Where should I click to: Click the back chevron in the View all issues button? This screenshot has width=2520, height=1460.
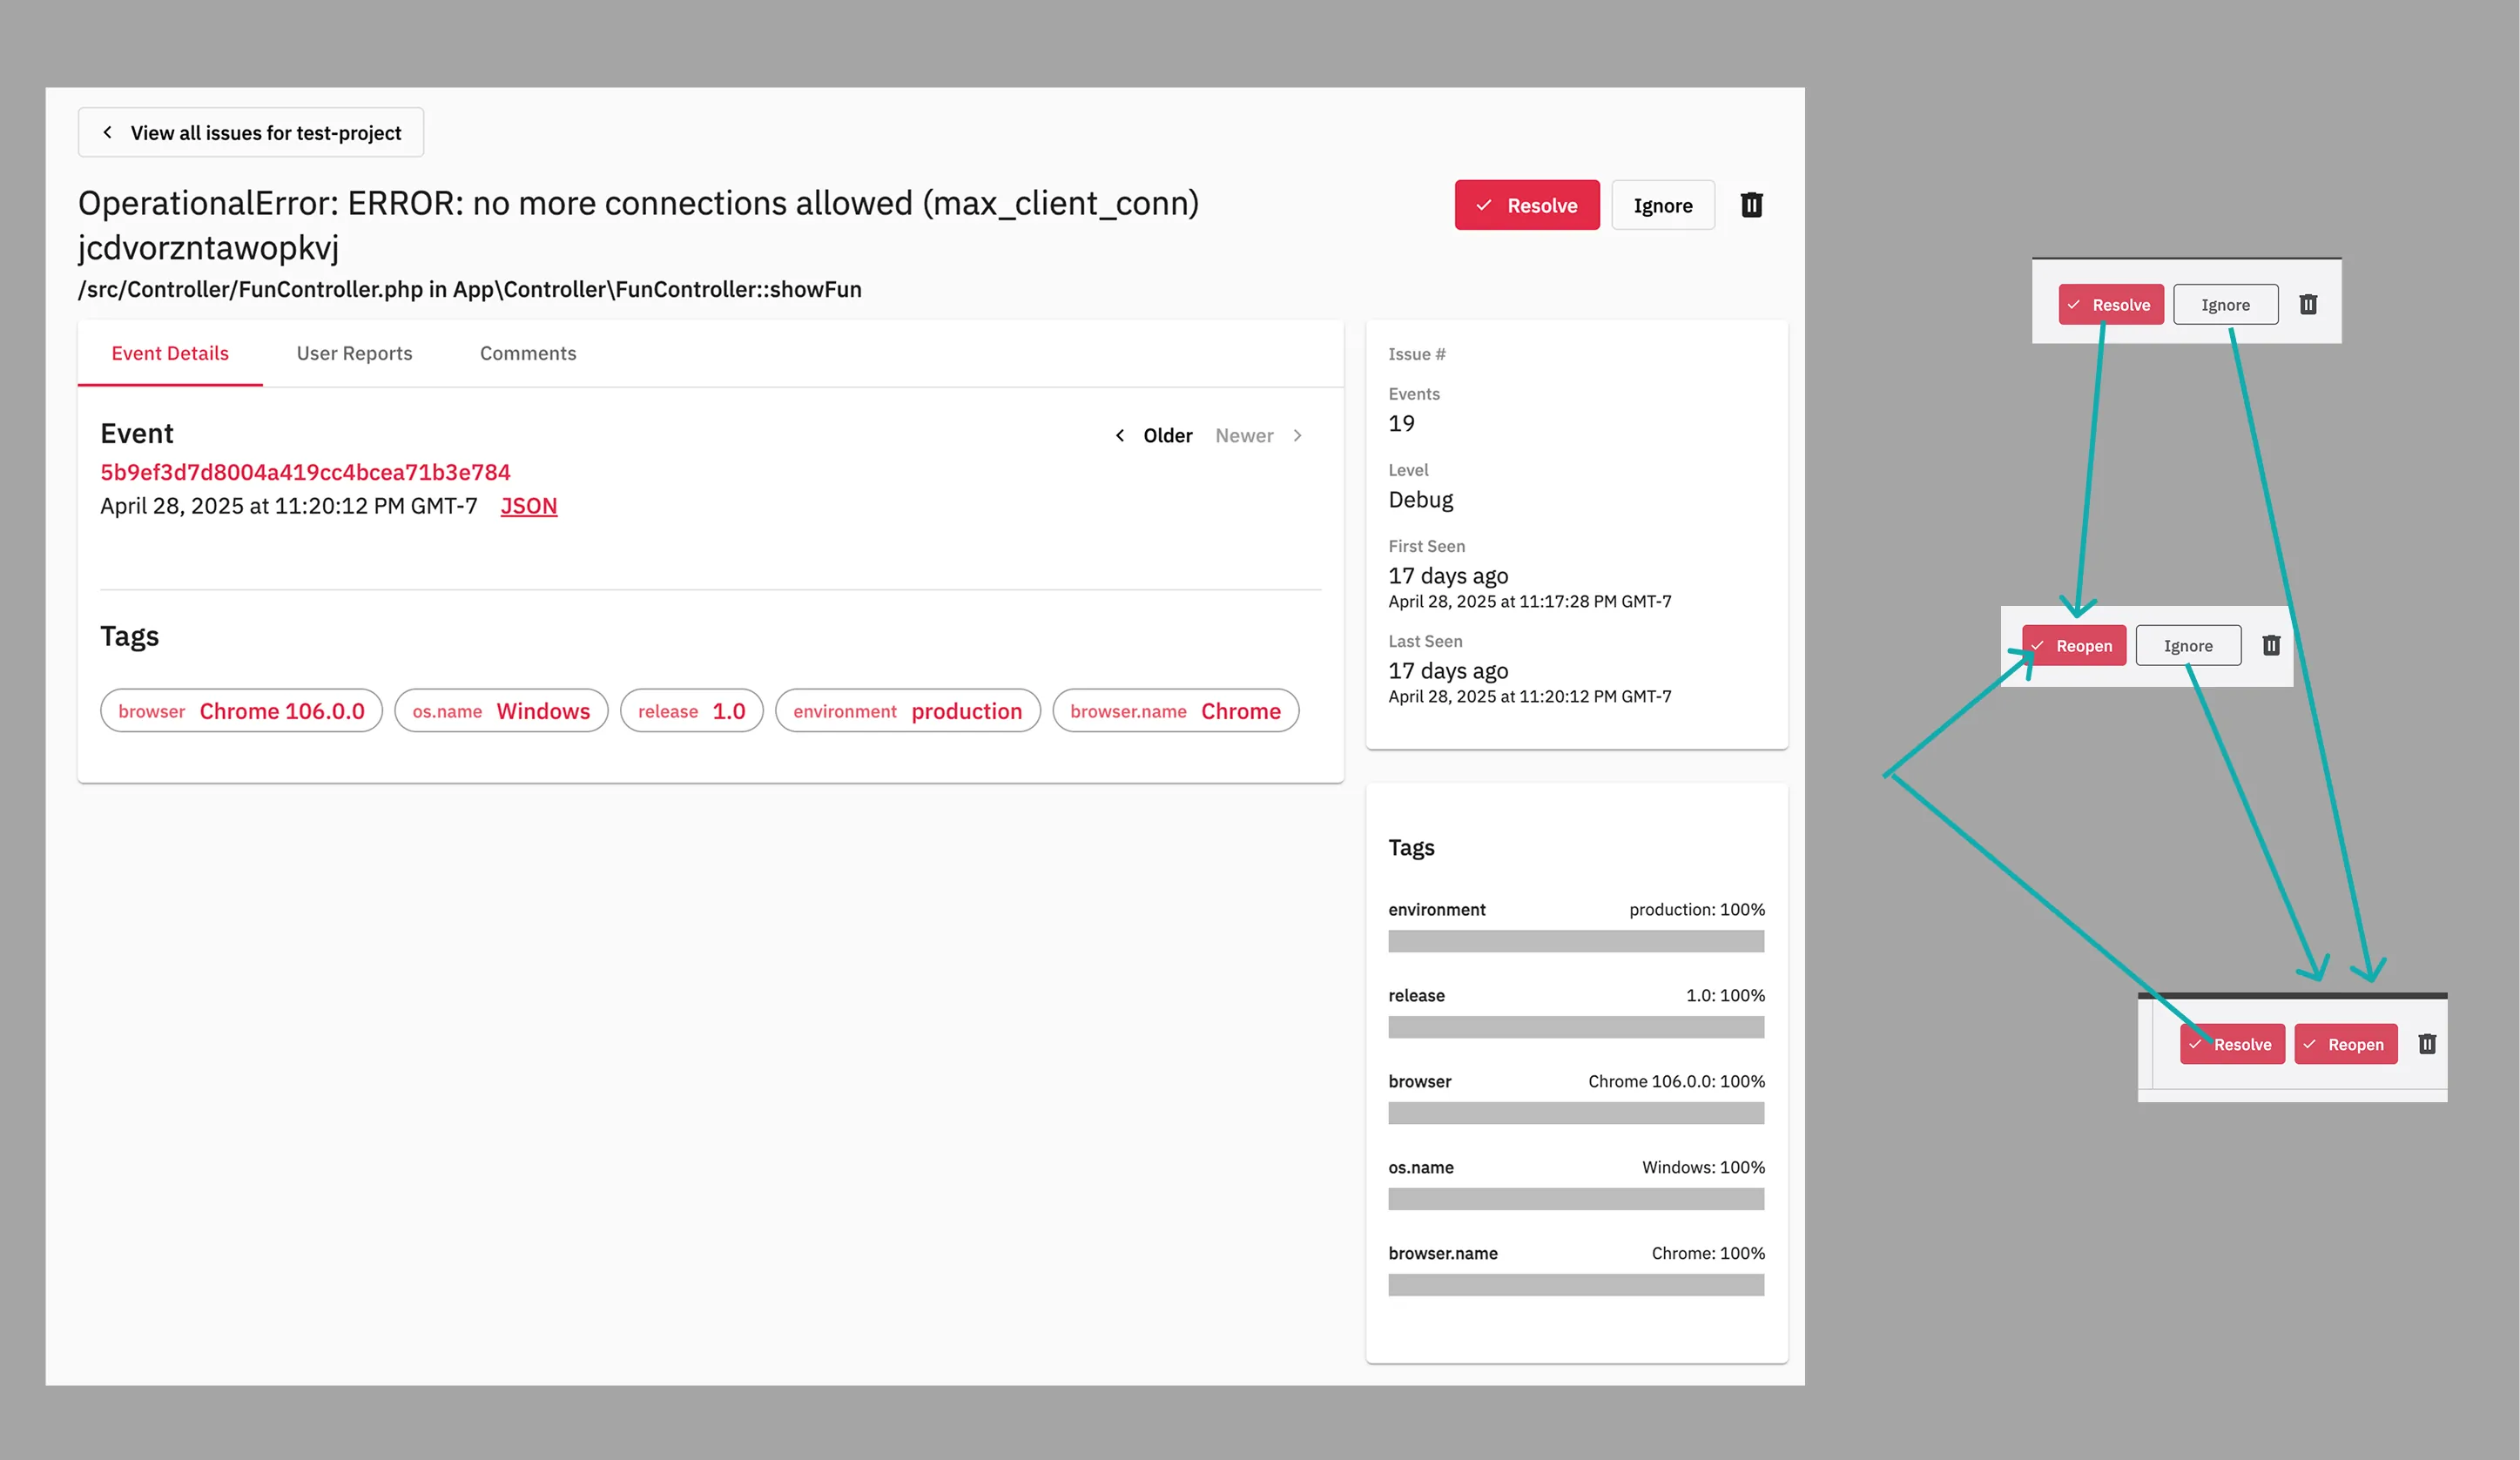(108, 132)
